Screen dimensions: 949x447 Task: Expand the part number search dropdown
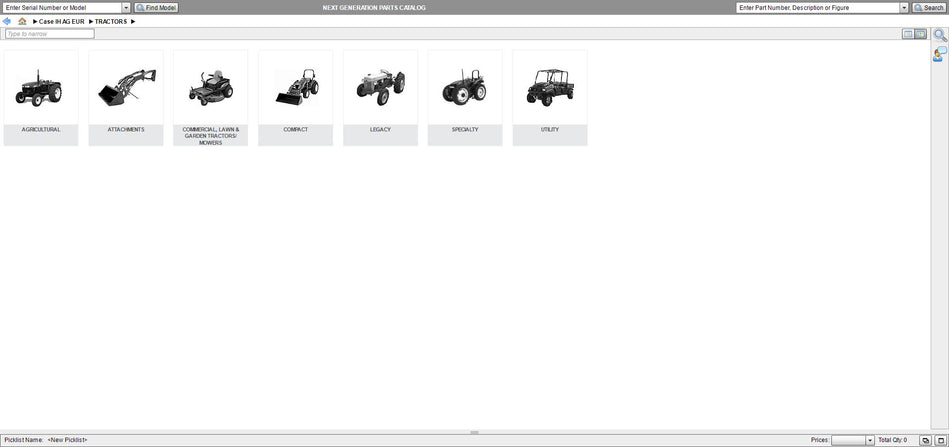(904, 8)
